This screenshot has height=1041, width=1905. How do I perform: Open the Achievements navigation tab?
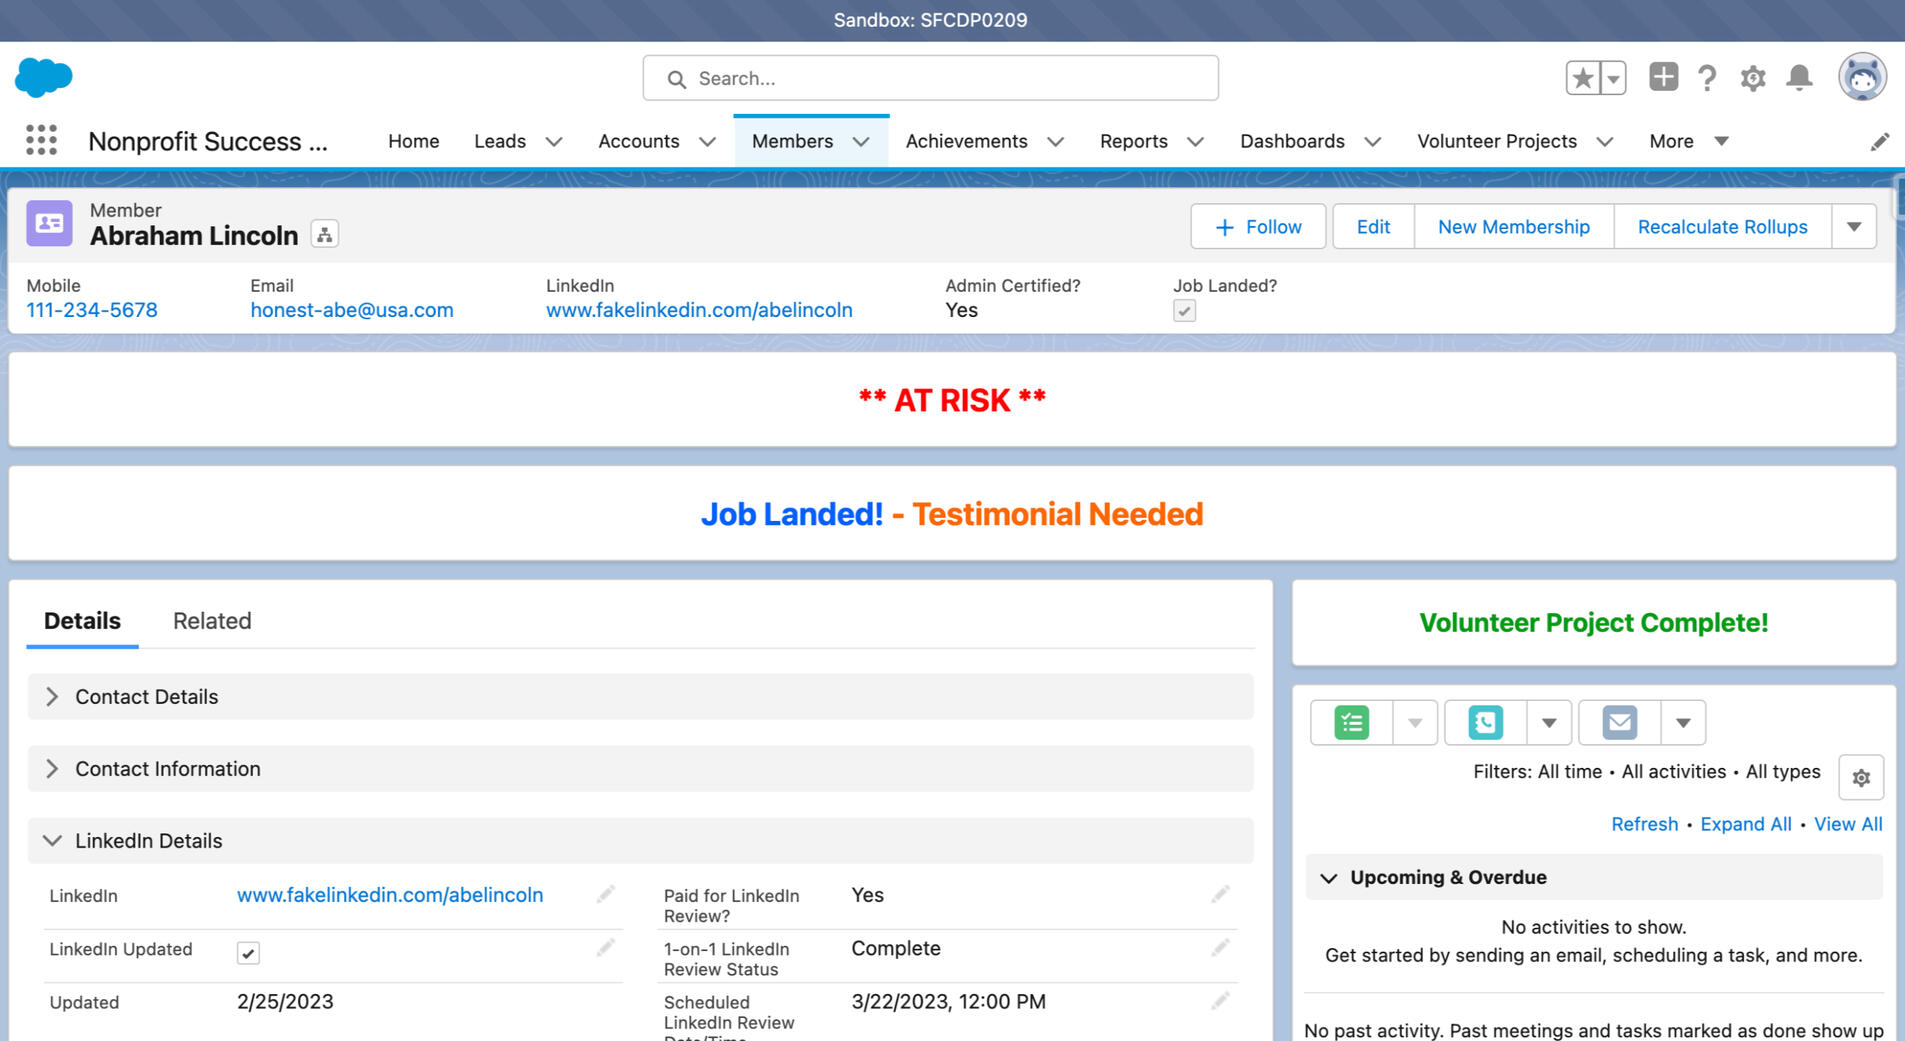(x=966, y=141)
